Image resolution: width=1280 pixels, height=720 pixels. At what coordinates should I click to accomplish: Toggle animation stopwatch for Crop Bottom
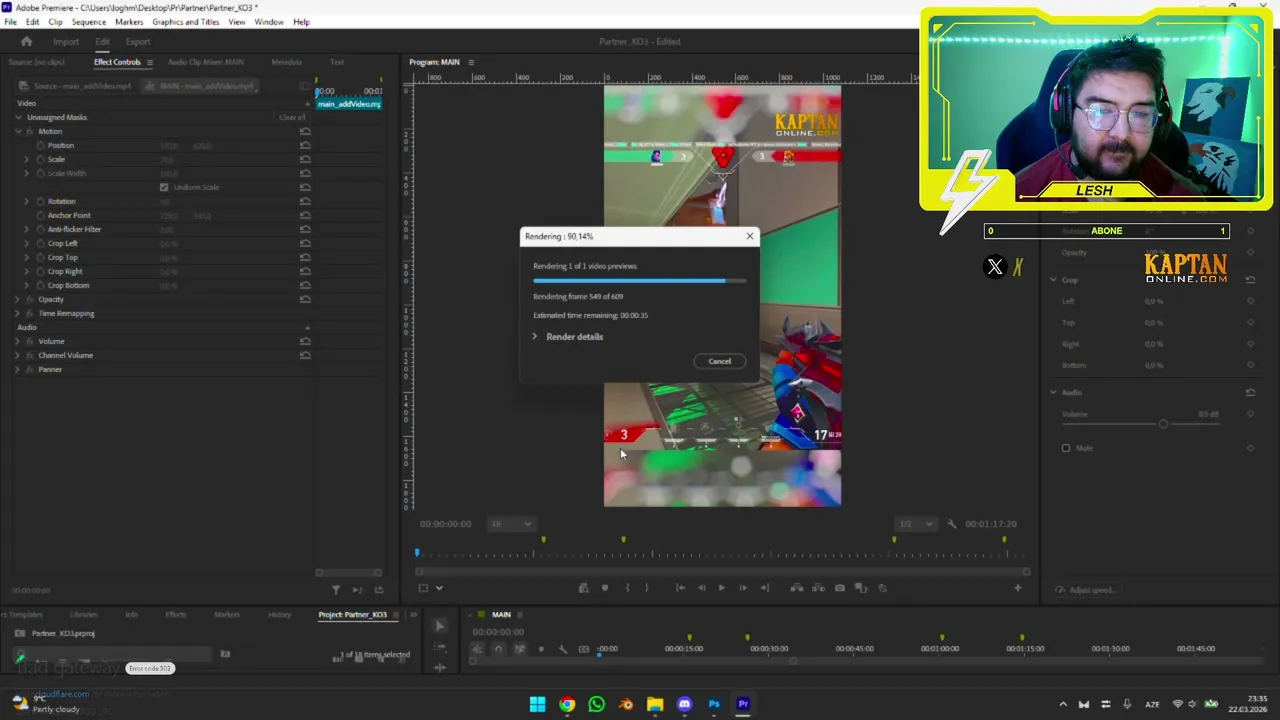[x=41, y=286]
